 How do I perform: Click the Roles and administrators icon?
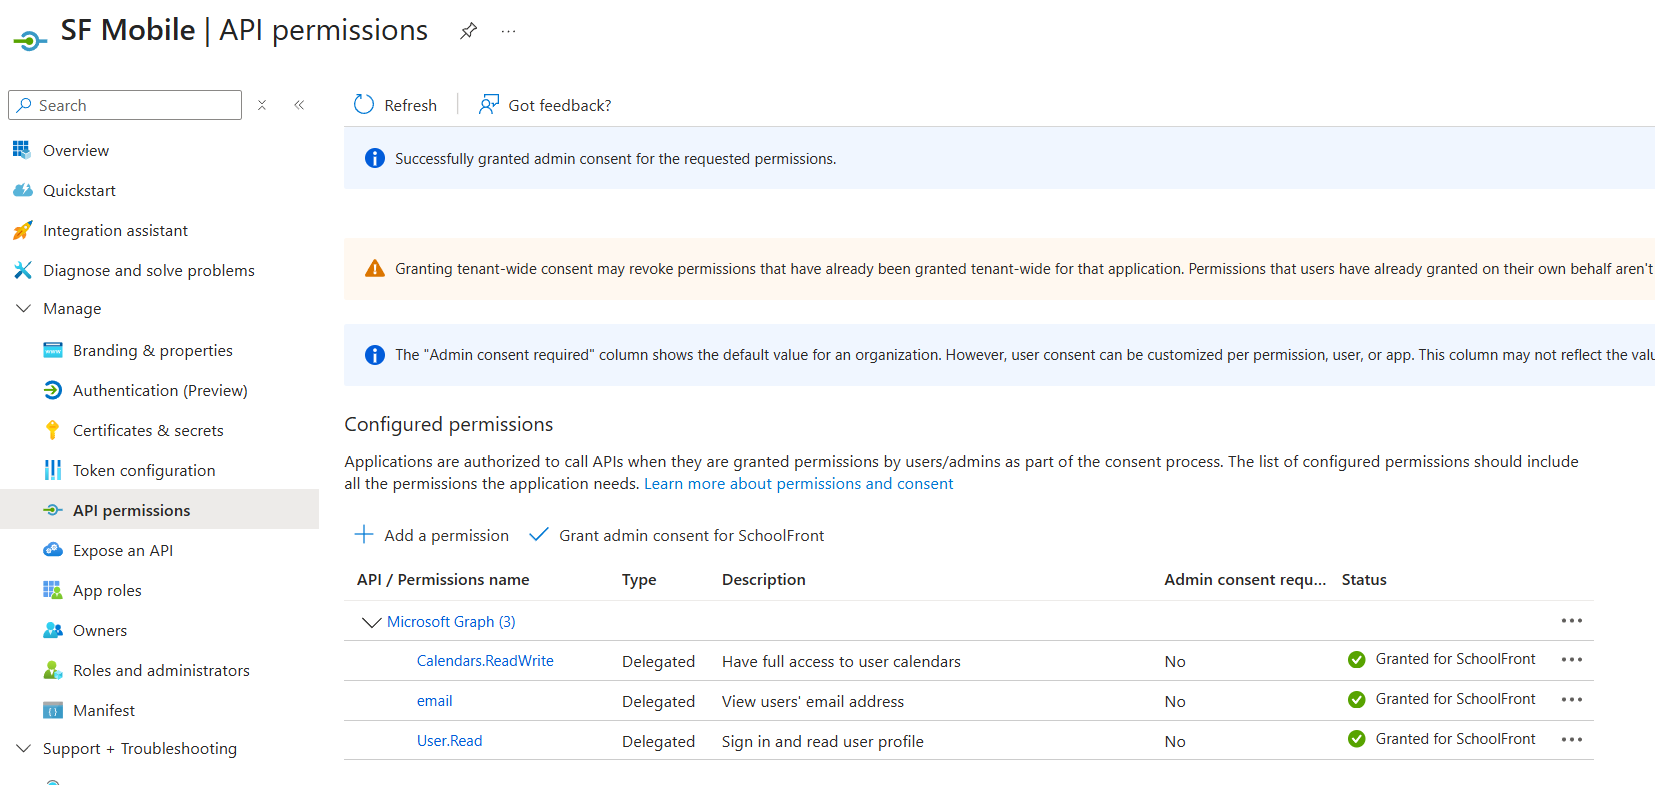coord(53,670)
